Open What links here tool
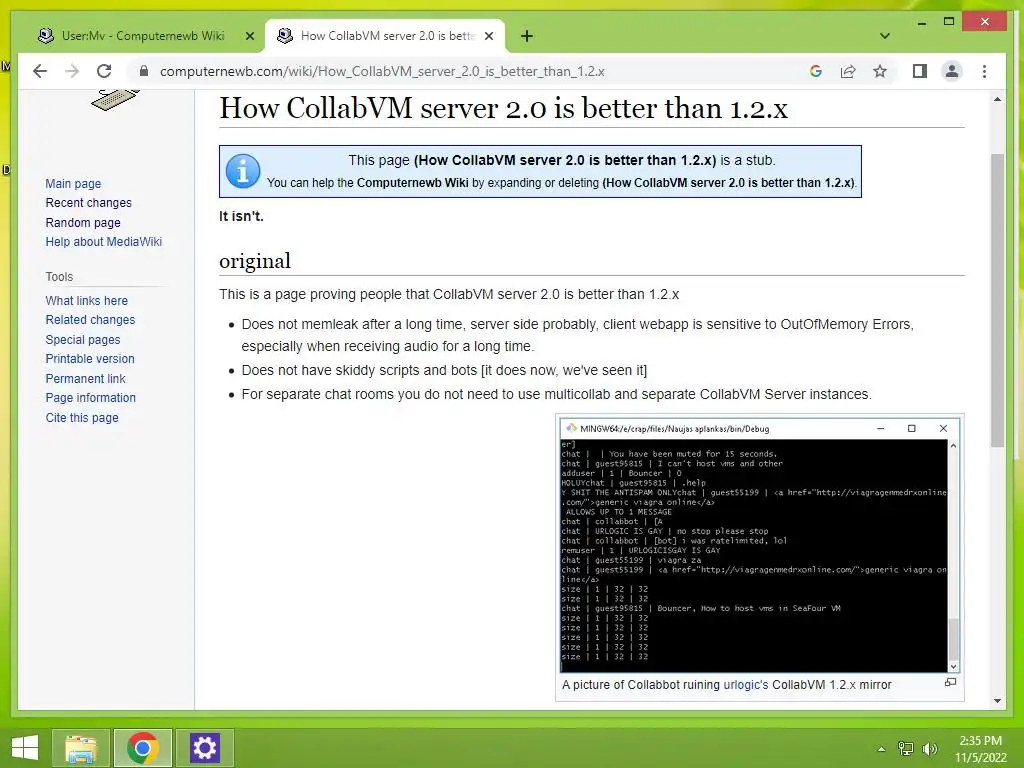Viewport: 1024px width, 768px height. [x=86, y=300]
